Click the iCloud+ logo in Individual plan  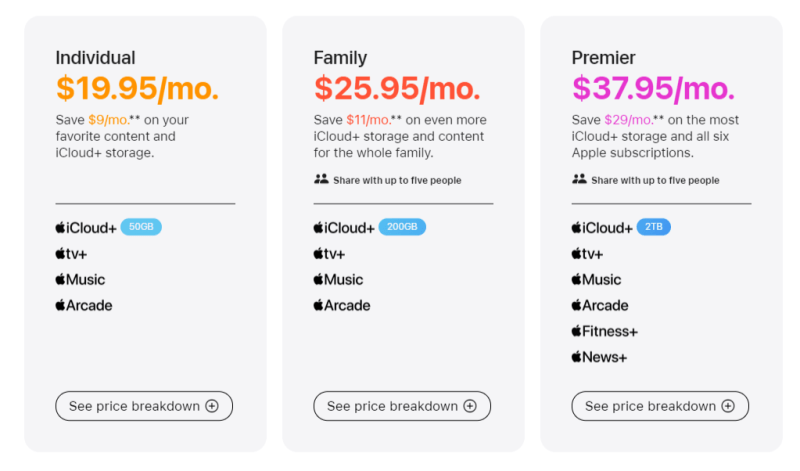[85, 228]
